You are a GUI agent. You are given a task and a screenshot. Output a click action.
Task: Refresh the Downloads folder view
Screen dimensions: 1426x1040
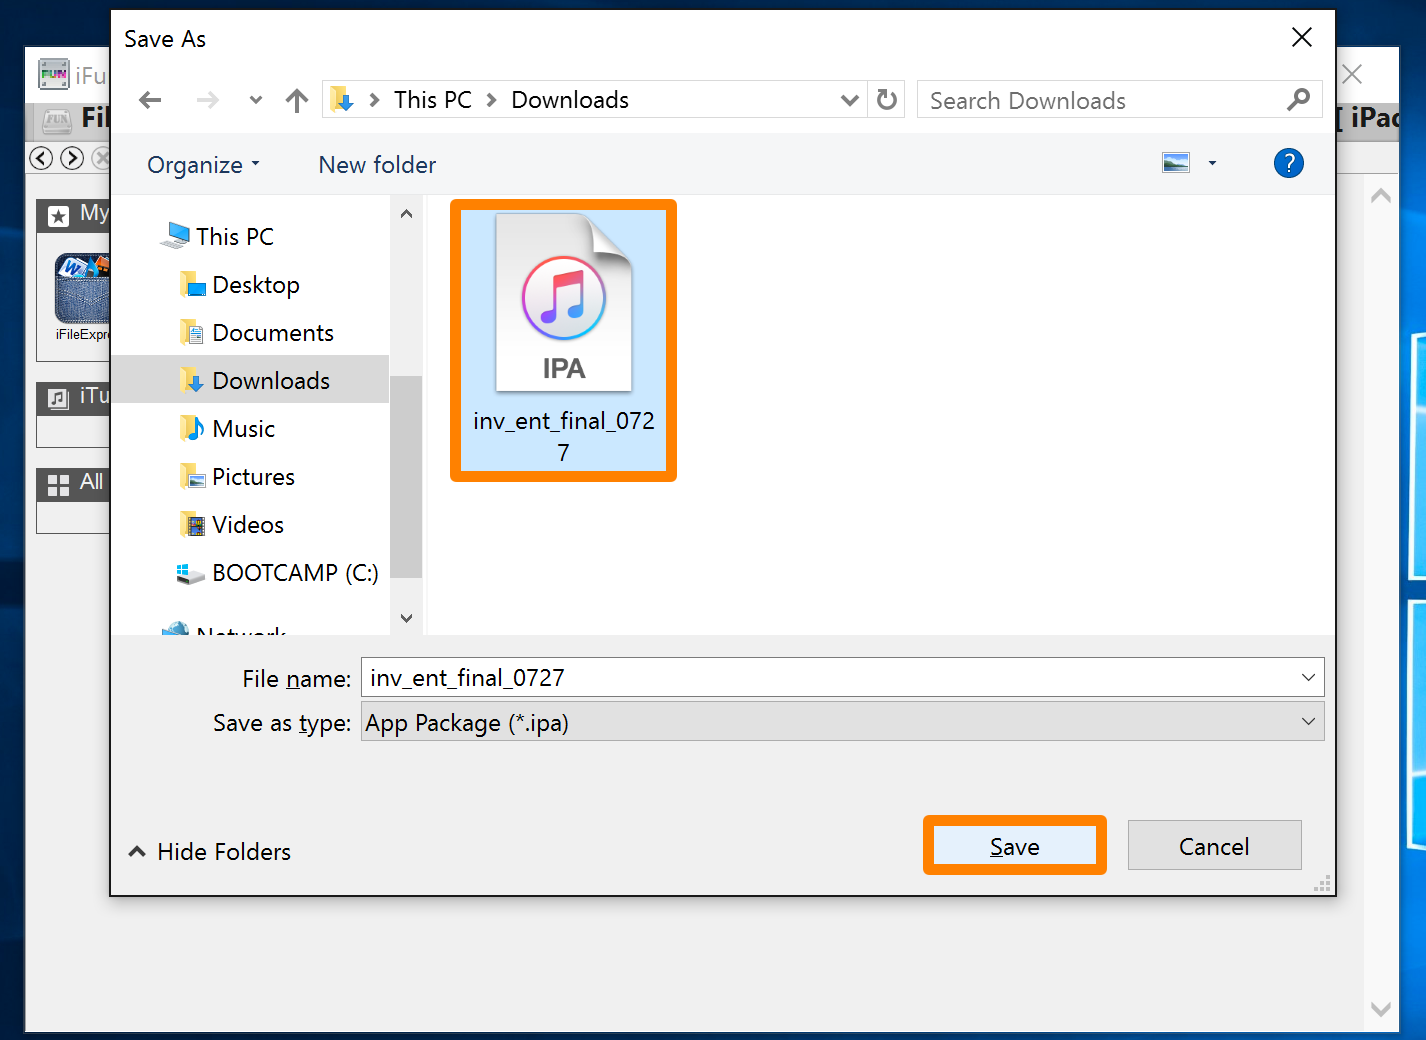(886, 100)
